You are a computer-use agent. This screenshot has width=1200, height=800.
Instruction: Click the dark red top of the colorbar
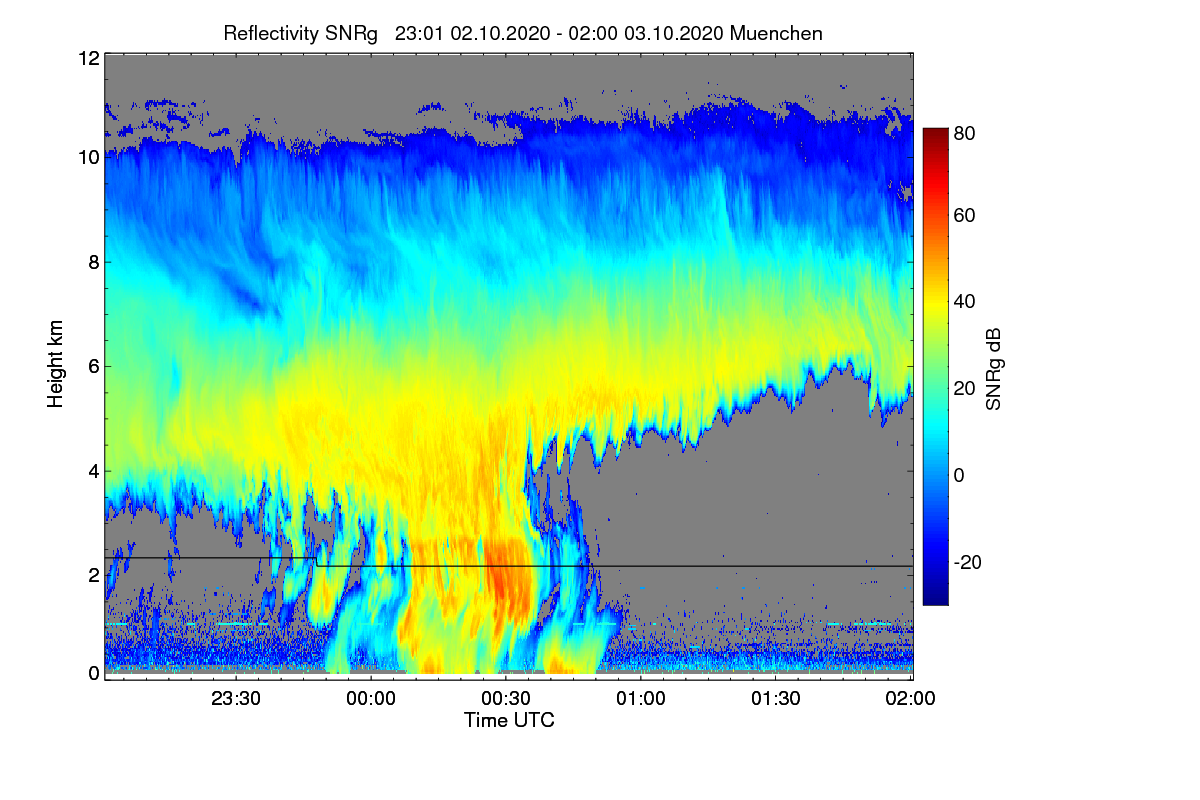click(x=934, y=135)
